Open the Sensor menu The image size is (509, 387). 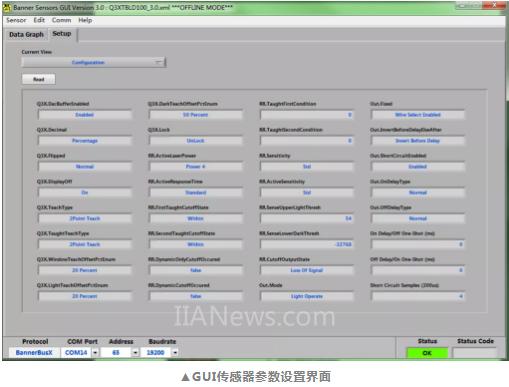(16, 20)
